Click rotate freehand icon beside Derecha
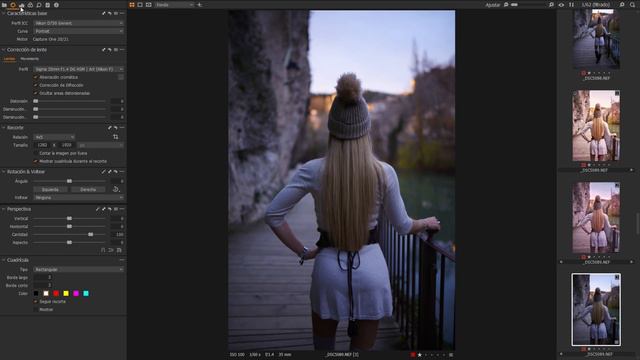Image resolution: width=640 pixels, height=360 pixels. [116, 189]
